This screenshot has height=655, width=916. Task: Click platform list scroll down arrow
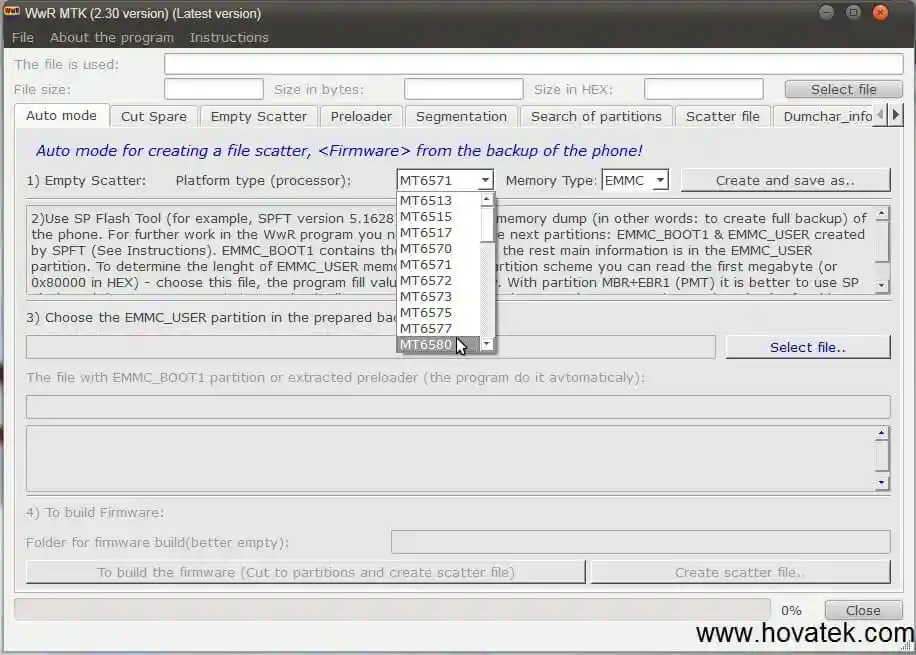click(x=487, y=345)
